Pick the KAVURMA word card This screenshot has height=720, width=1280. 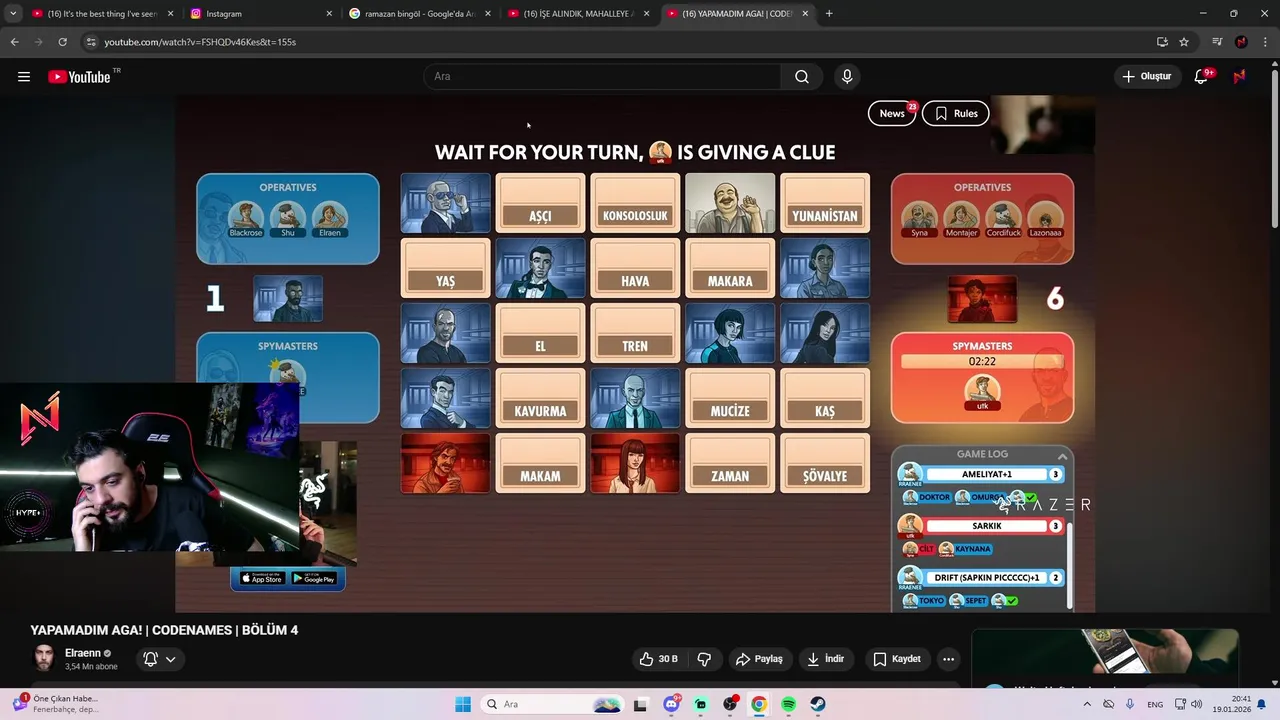point(540,399)
